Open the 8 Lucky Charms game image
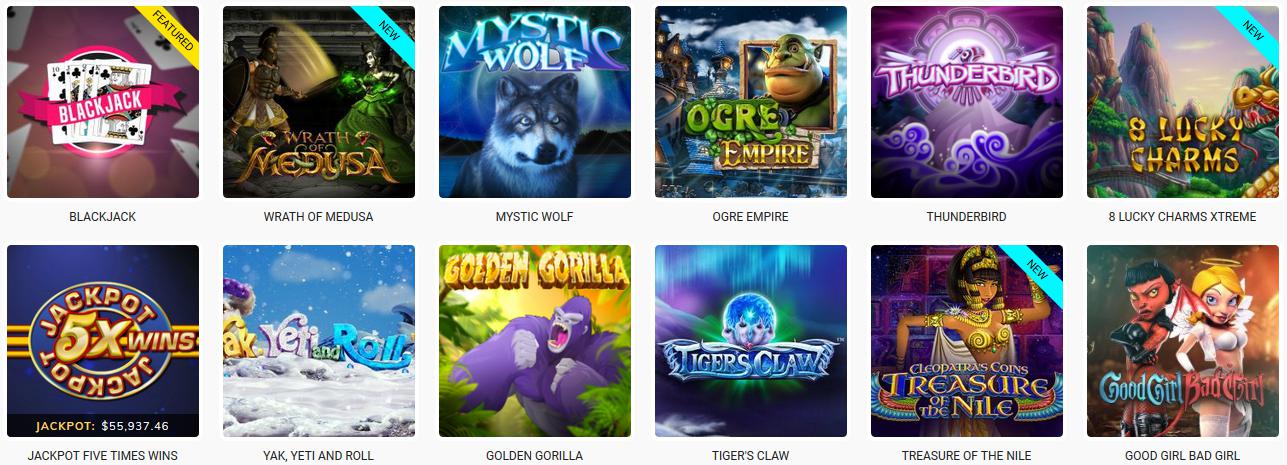This screenshot has height=465, width=1287. tap(1183, 102)
